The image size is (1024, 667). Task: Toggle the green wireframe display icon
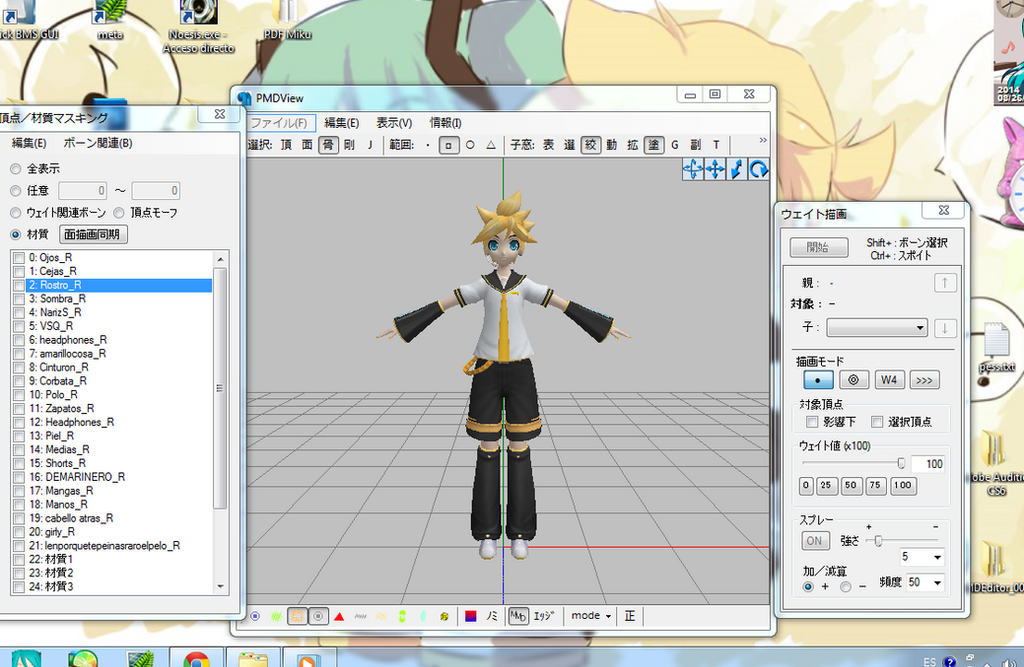click(276, 616)
